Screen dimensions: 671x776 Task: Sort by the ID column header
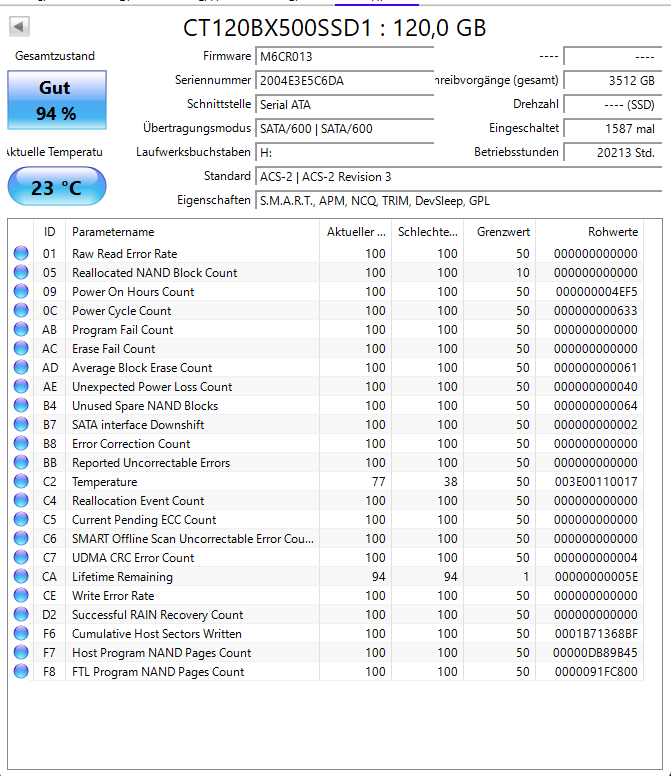(49, 232)
